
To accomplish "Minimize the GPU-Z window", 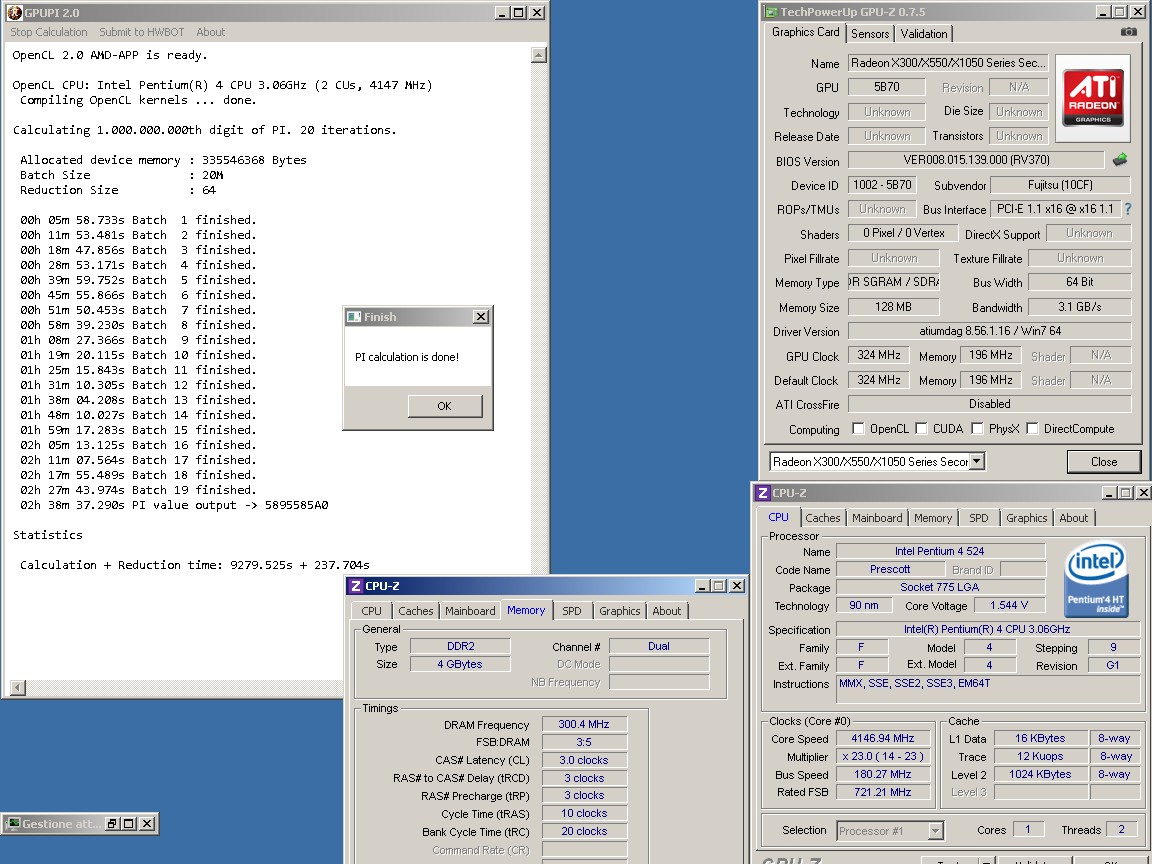I will click(x=1104, y=12).
